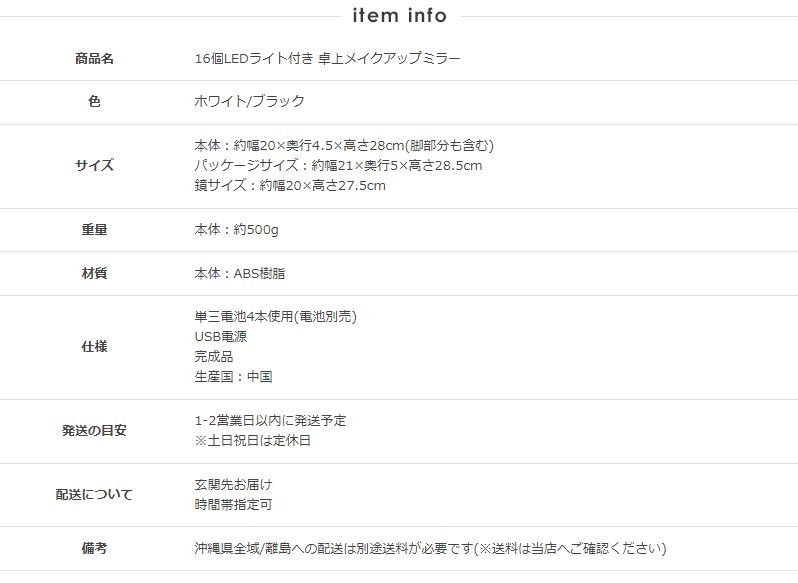The width and height of the screenshot is (798, 583).
Task: Click the USB電源 specification line
Action: [x=221, y=337]
